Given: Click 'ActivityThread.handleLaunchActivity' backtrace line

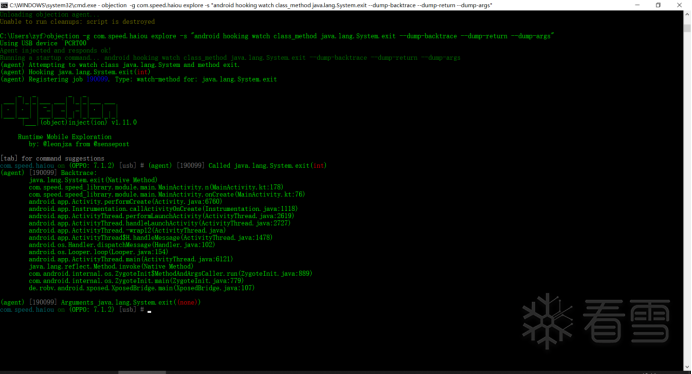Looking at the screenshot, I should click(x=160, y=223).
